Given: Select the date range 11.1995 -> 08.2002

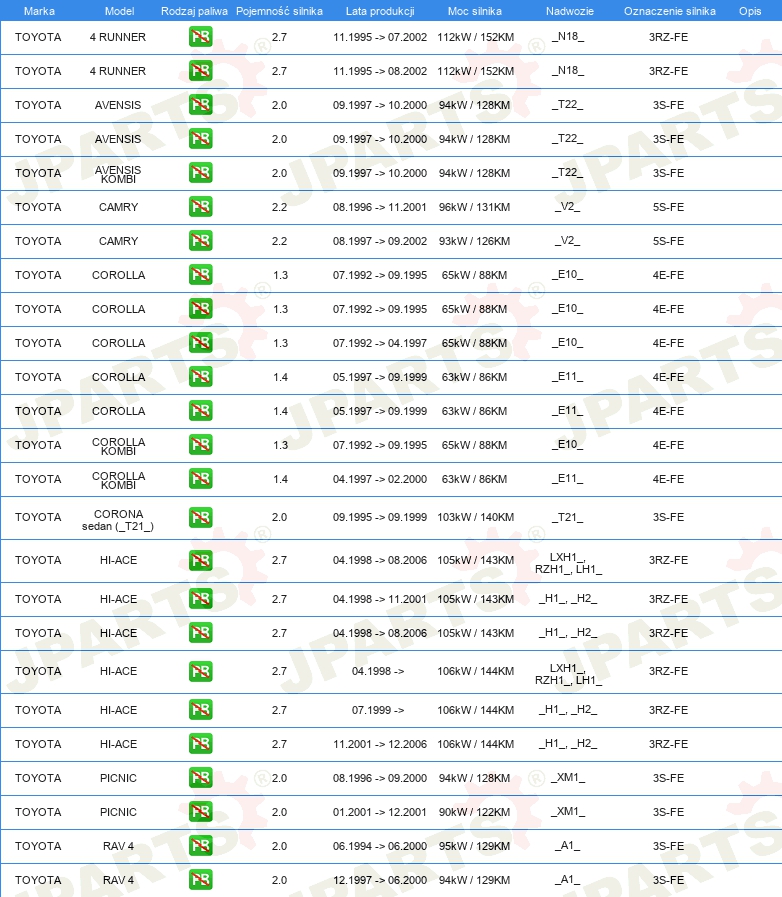Looking at the screenshot, I should tap(380, 71).
